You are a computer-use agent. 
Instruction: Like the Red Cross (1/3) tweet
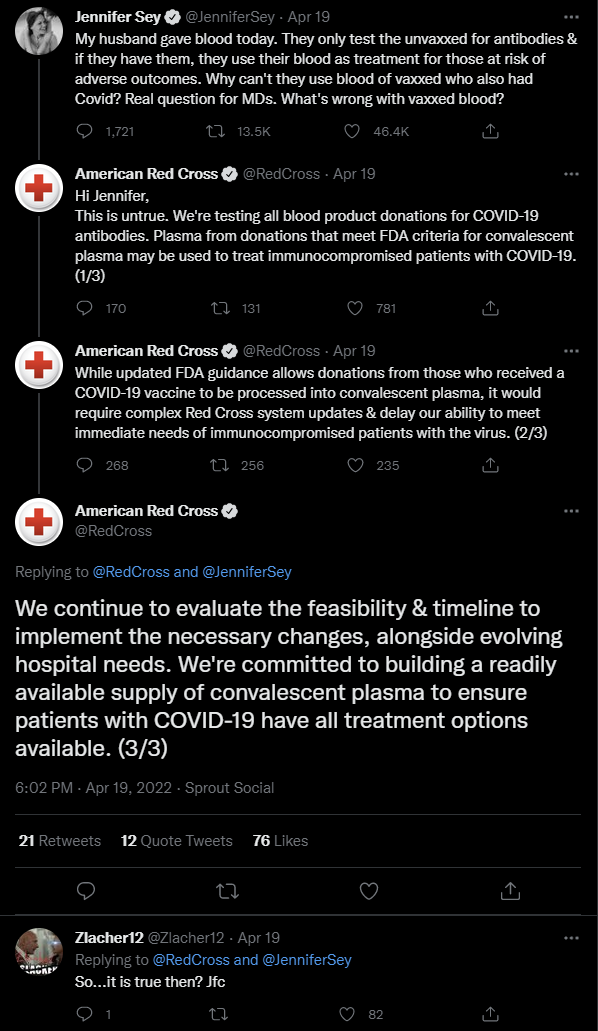[355, 308]
